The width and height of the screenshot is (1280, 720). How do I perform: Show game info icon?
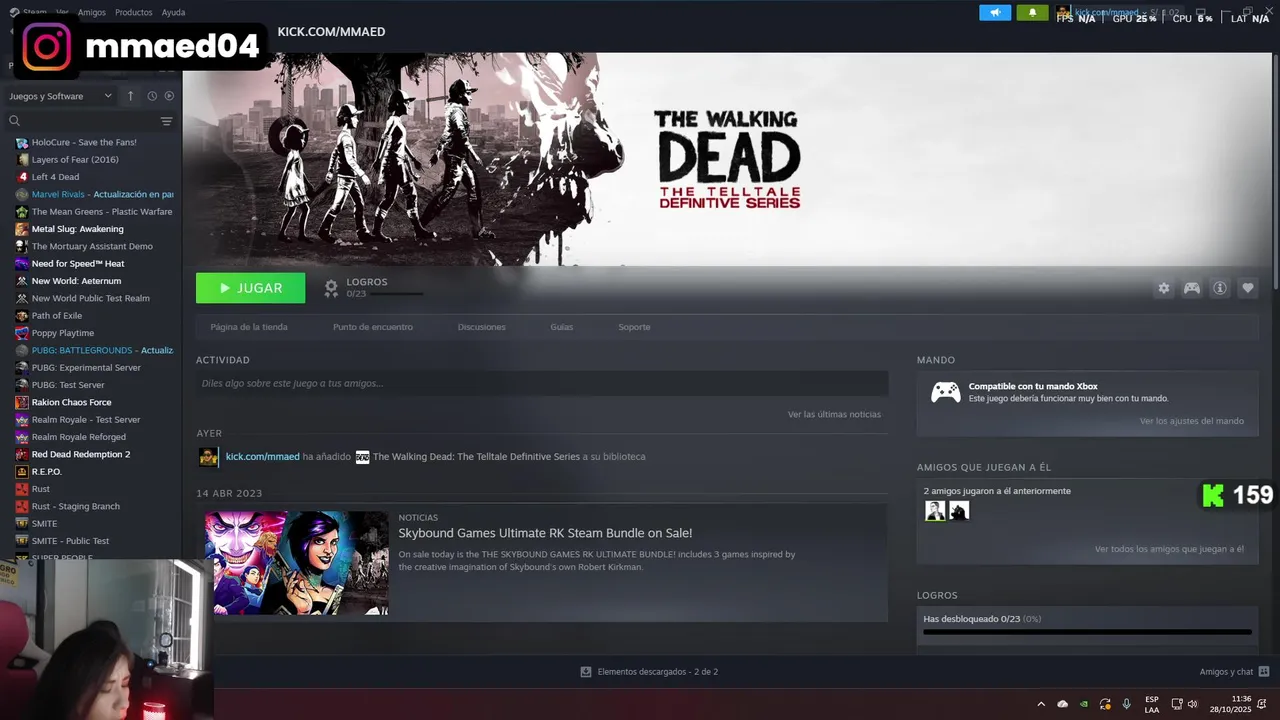(x=1220, y=288)
